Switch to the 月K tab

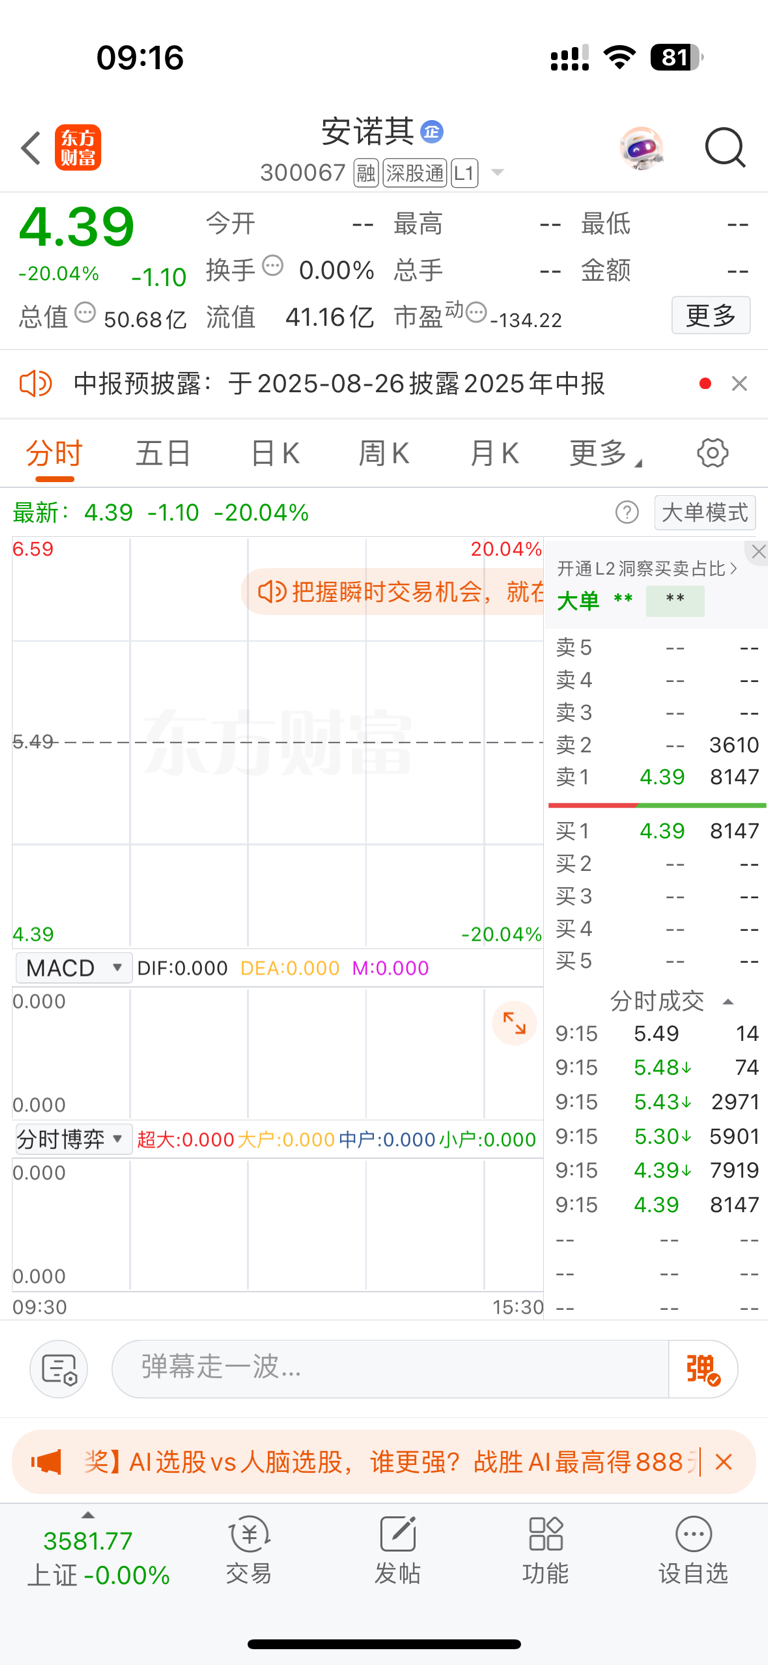(x=494, y=454)
